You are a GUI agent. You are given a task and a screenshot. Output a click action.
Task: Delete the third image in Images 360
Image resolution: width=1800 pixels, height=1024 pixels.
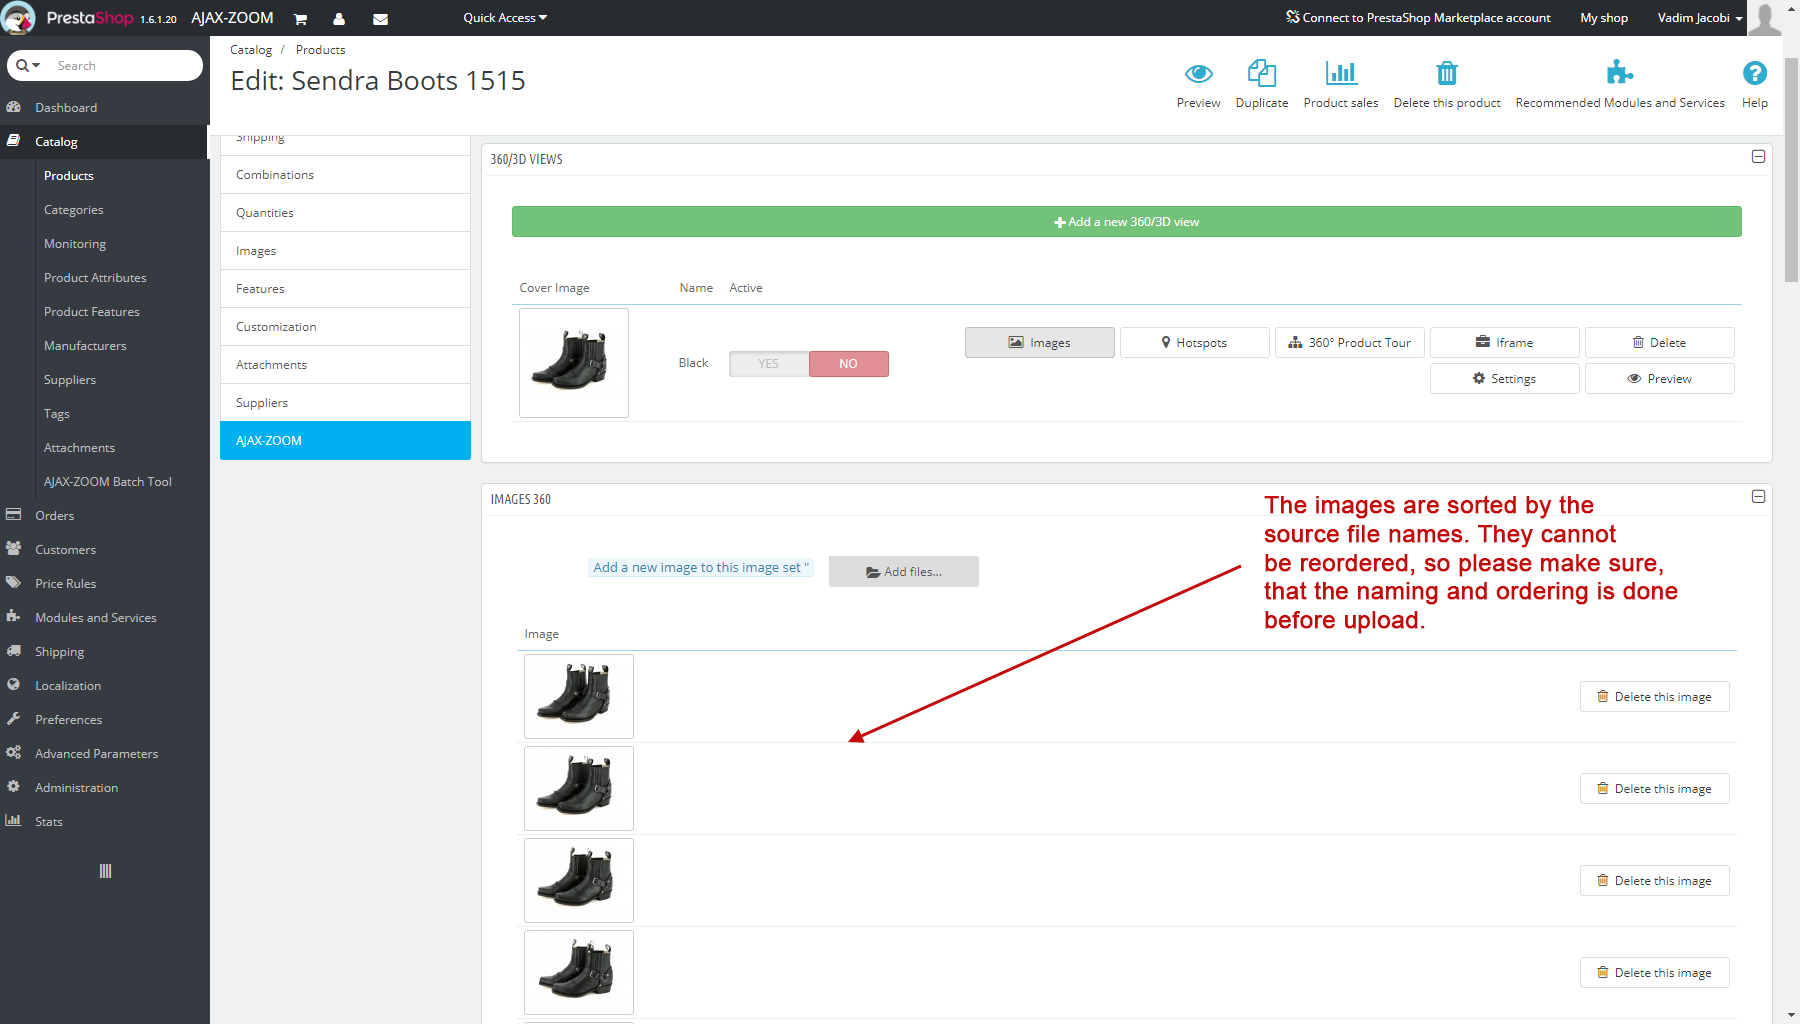pyautogui.click(x=1654, y=880)
